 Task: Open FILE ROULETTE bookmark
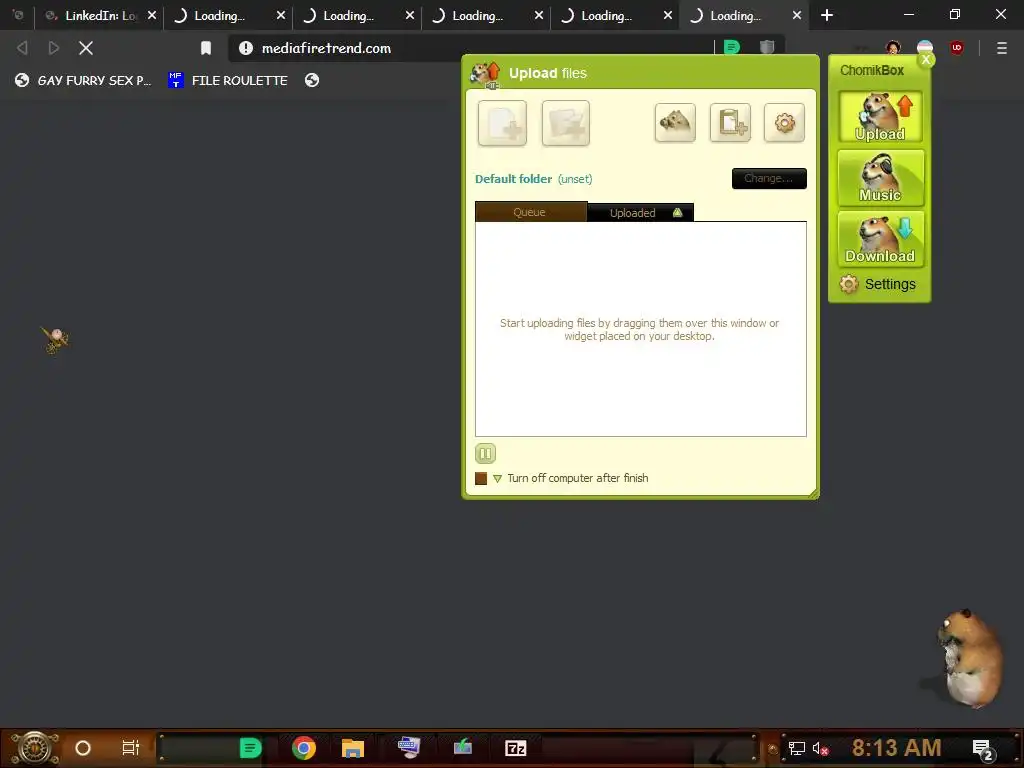[228, 80]
